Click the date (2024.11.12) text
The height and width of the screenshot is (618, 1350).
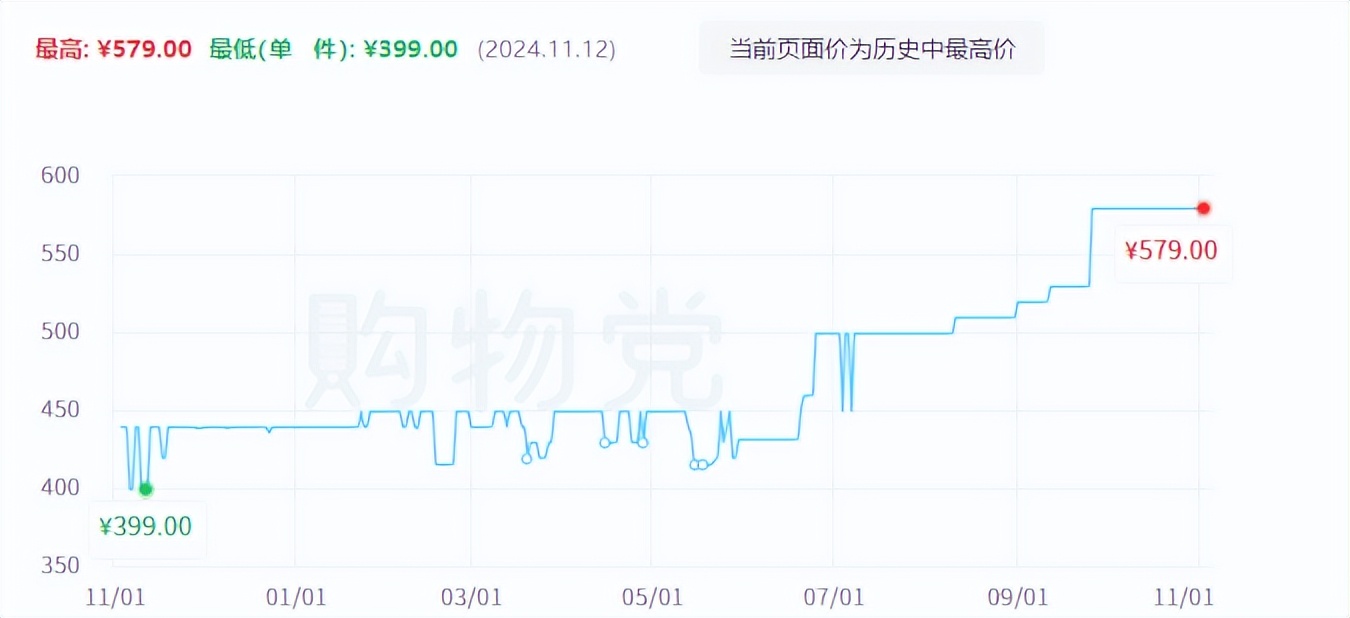pyautogui.click(x=546, y=49)
